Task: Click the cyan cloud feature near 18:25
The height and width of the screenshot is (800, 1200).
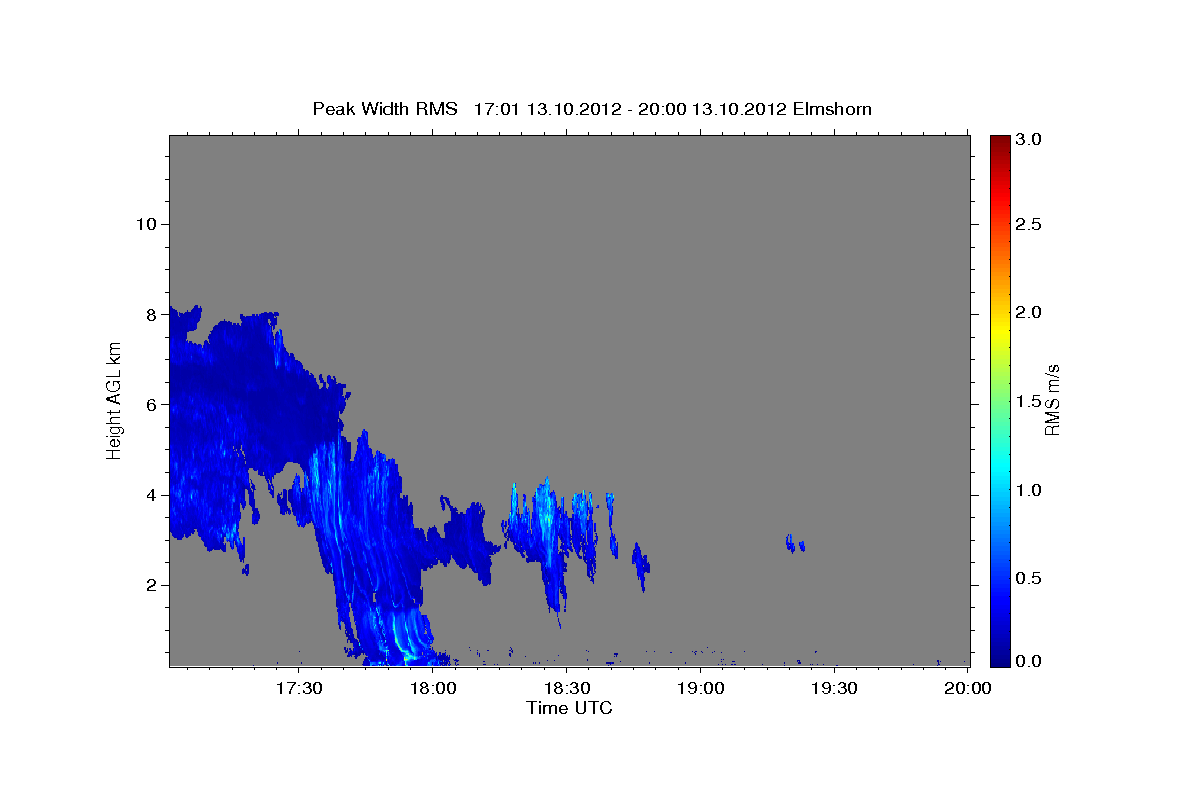Action: pyautogui.click(x=545, y=520)
